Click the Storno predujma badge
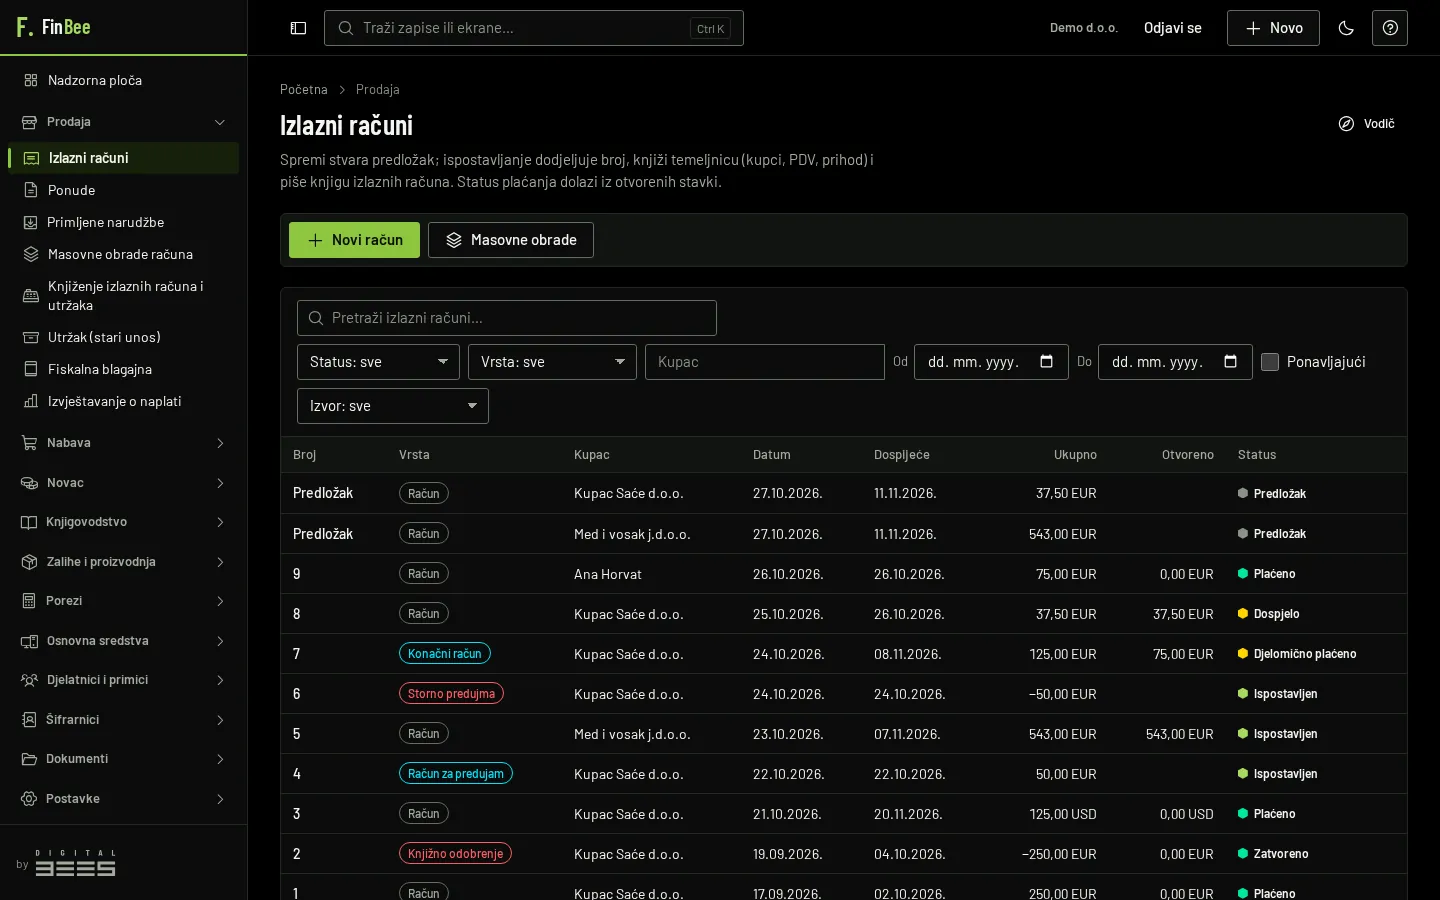Screen dimensions: 1440x900 [451, 694]
